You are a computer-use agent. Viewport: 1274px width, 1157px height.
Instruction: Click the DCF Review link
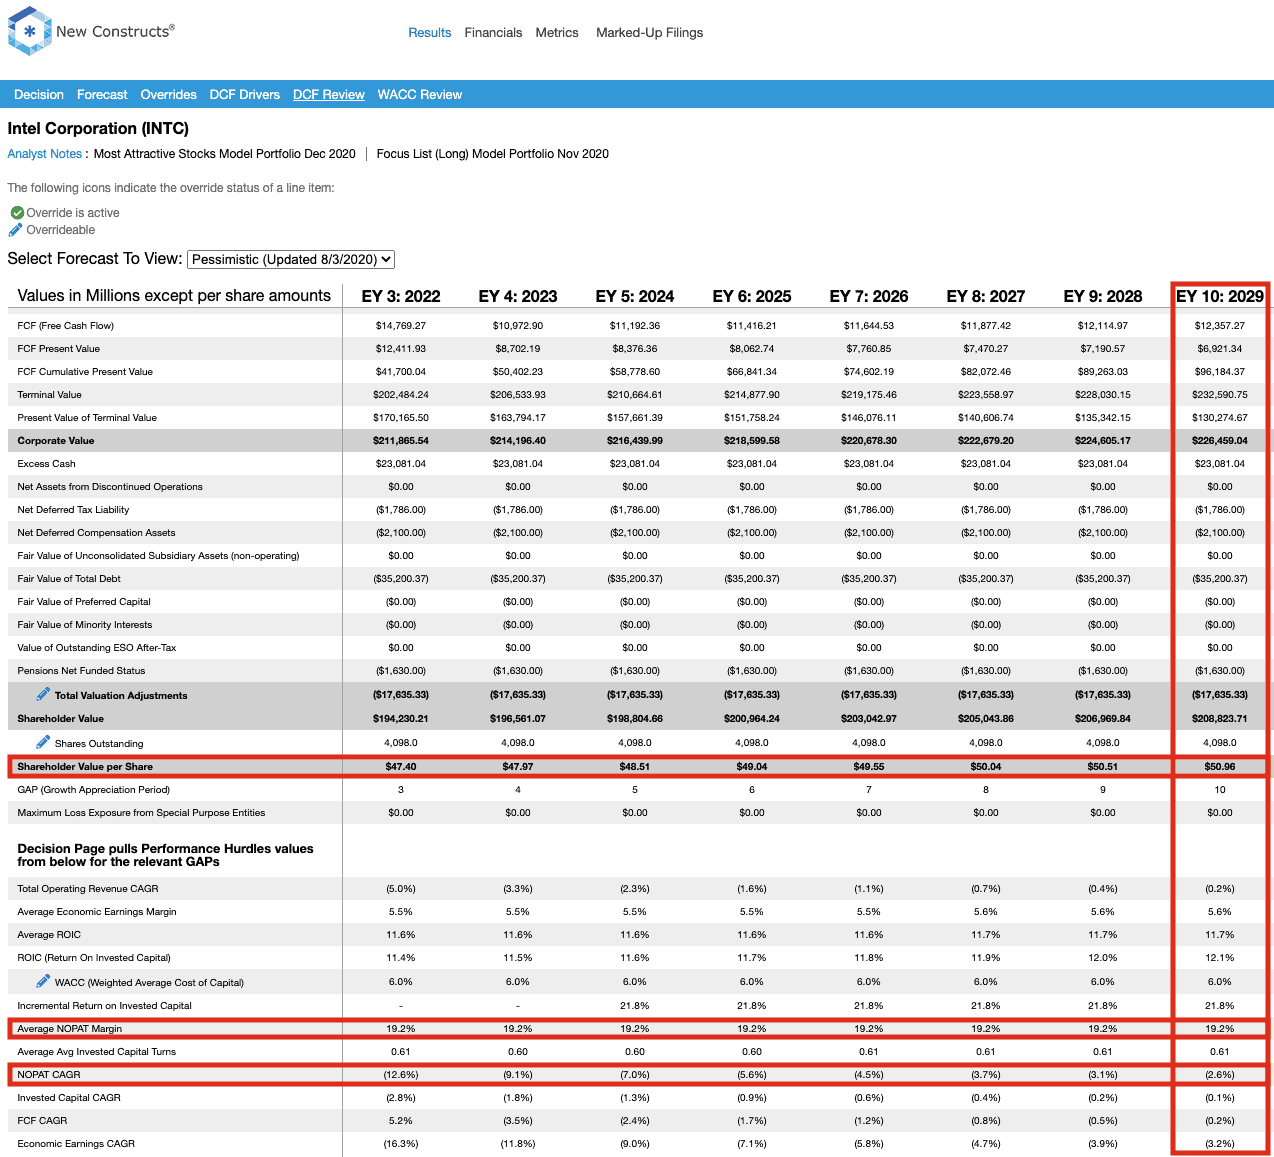click(329, 95)
